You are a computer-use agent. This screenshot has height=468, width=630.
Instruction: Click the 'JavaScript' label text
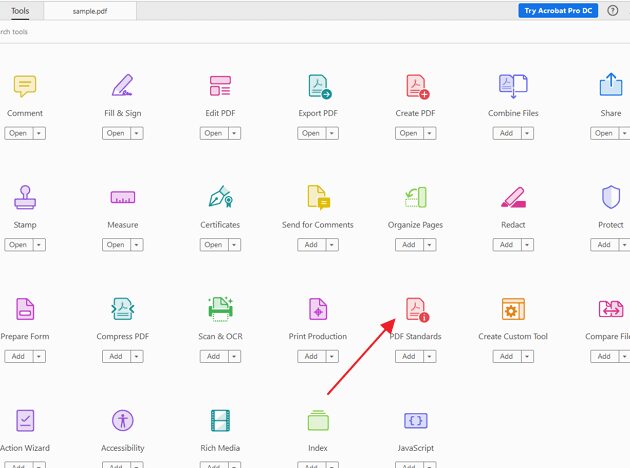[x=415, y=448]
